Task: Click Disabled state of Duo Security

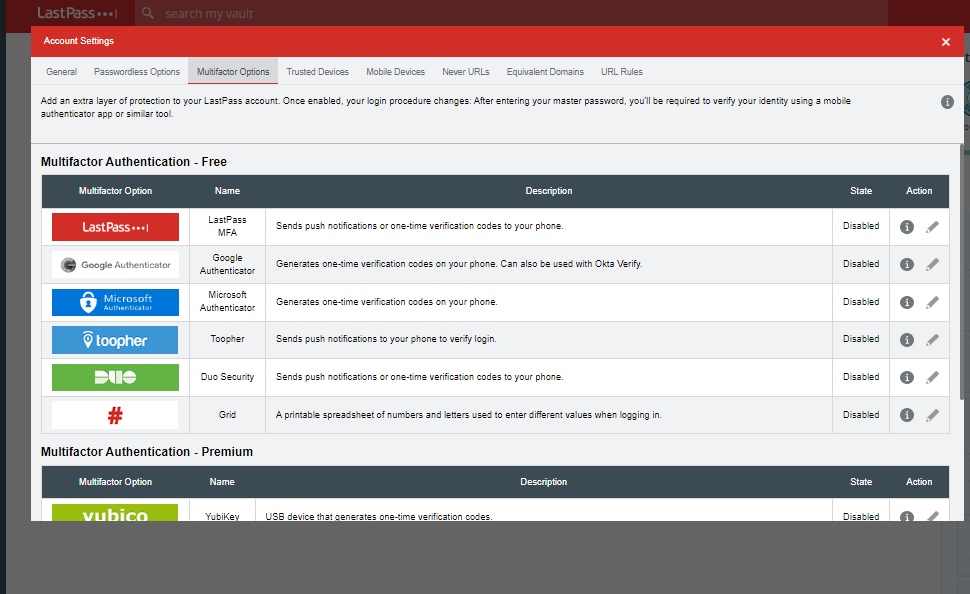Action: click(x=861, y=377)
